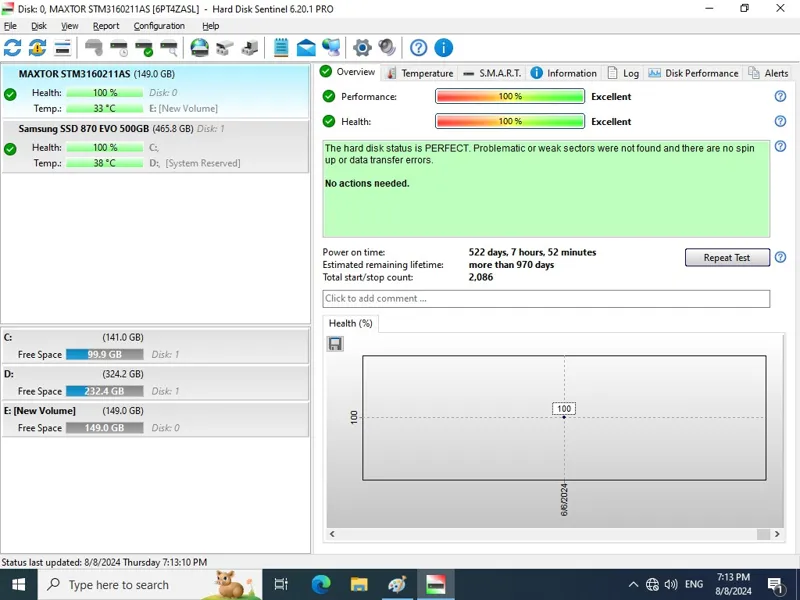Open the View menu

[x=70, y=26]
